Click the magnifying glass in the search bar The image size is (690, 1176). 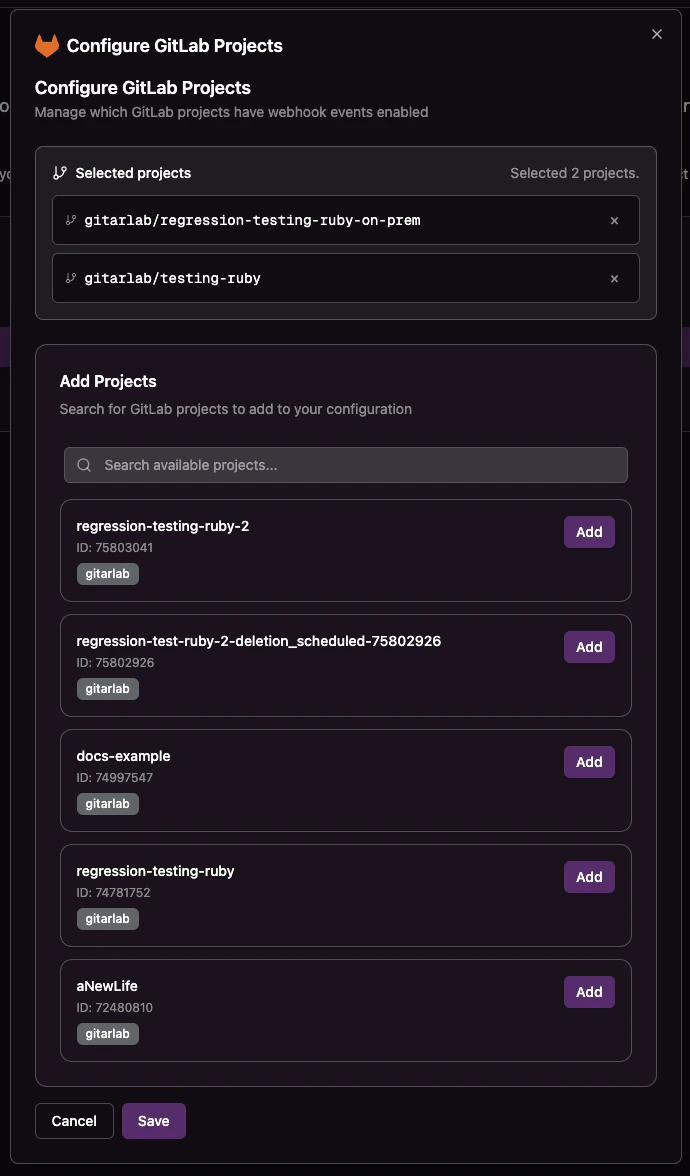coord(84,464)
